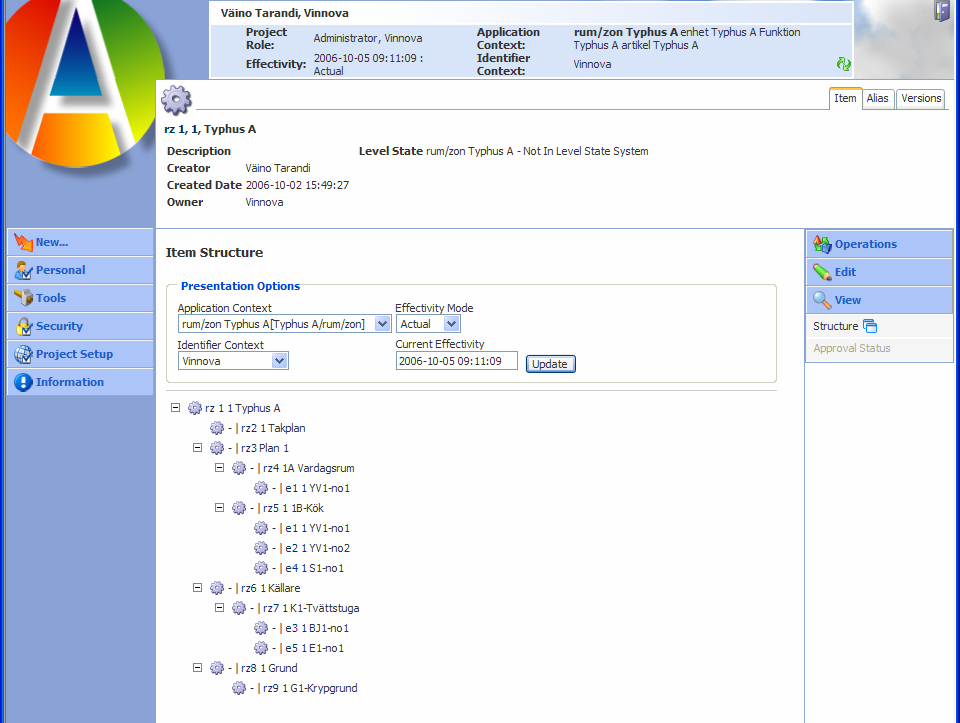This screenshot has width=960, height=723.
Task: Click the green refresh context icon
Action: point(844,64)
